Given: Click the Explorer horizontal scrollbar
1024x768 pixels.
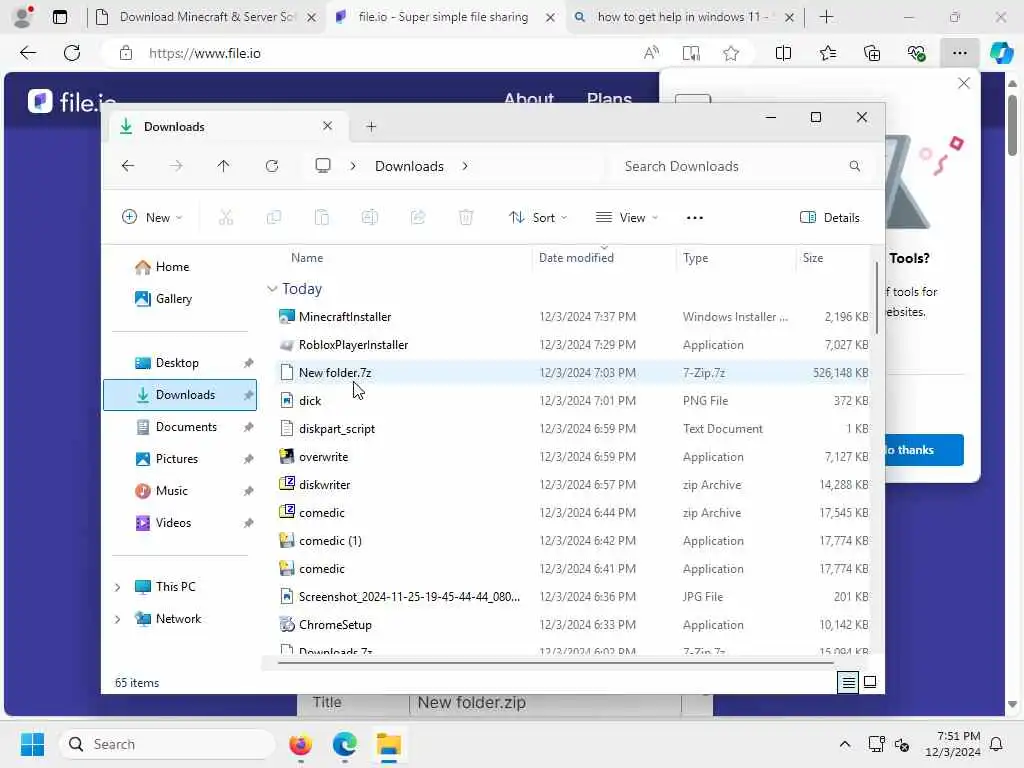Looking at the screenshot, I should pyautogui.click(x=555, y=663).
